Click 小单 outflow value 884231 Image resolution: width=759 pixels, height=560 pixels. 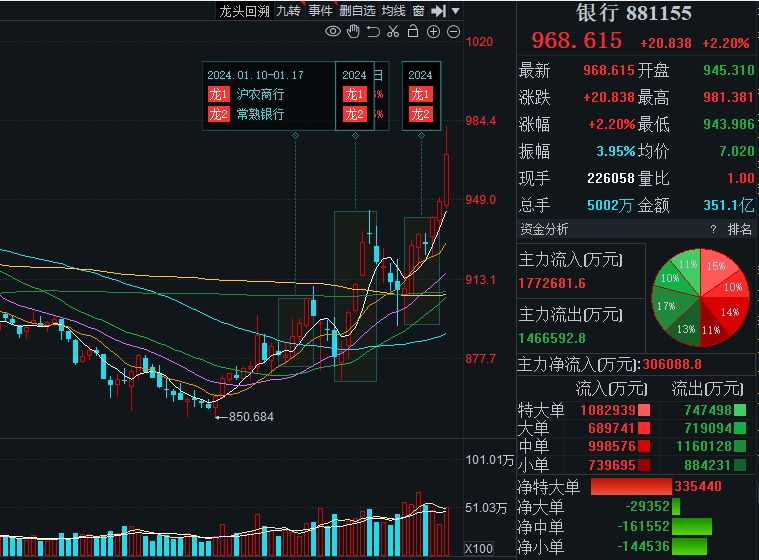(708, 465)
